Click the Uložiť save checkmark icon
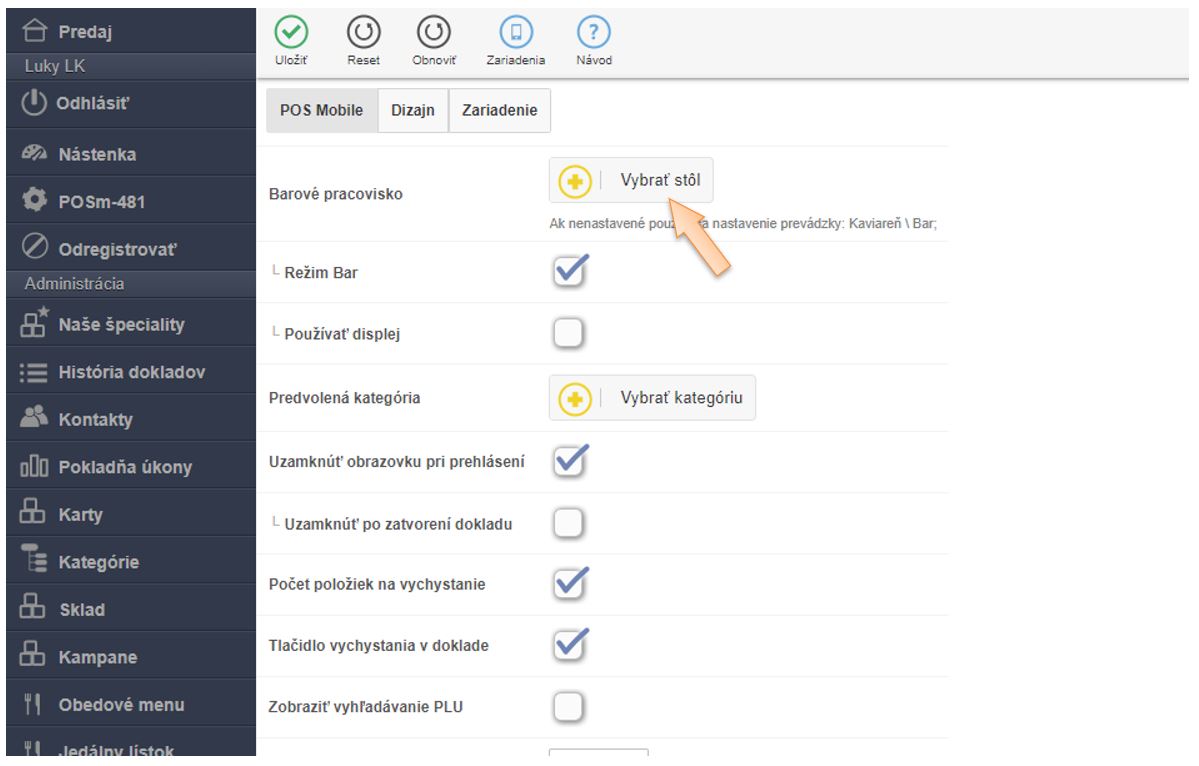The height and width of the screenshot is (766, 1199). point(291,33)
